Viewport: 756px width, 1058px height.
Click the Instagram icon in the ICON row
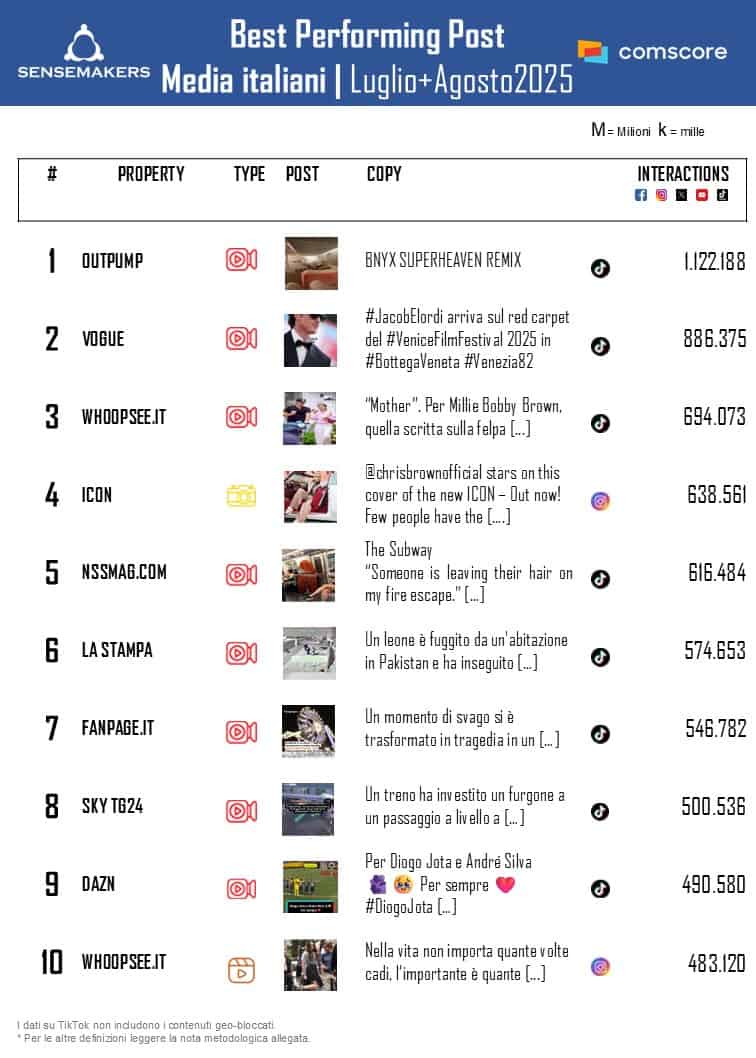[600, 501]
